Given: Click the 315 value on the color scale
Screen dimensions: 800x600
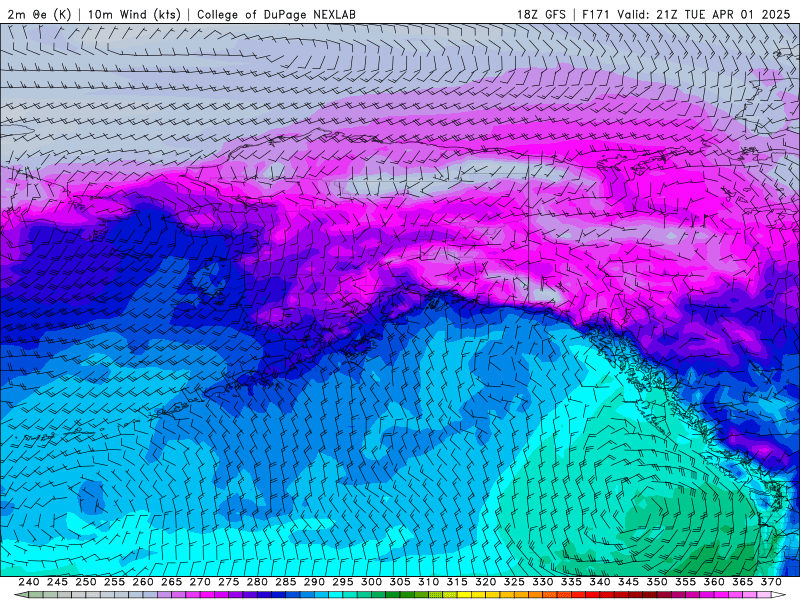Looking at the screenshot, I should tap(457, 582).
